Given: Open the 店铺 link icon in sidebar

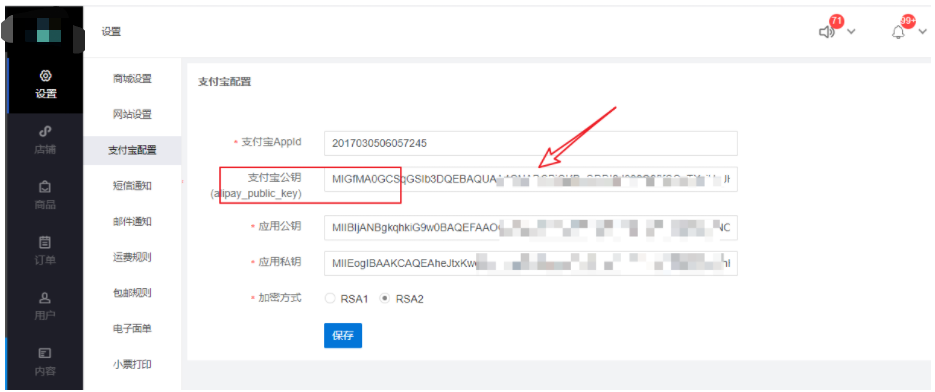Looking at the screenshot, I should pos(45,131).
